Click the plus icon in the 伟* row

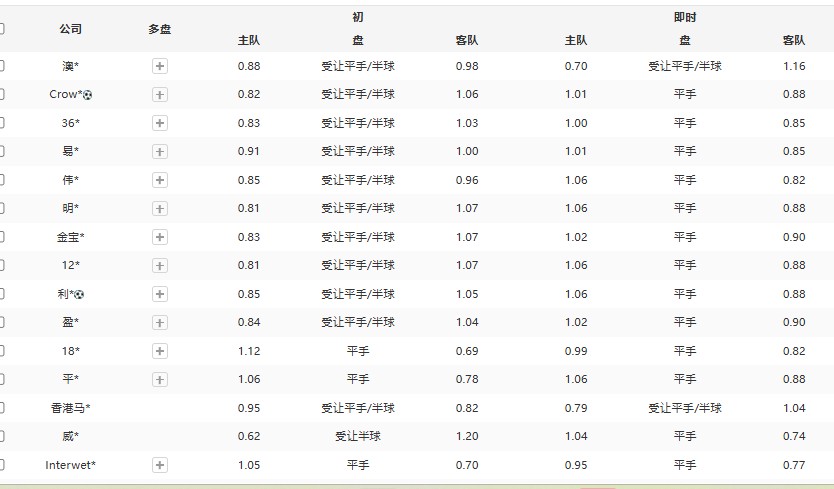(x=160, y=180)
